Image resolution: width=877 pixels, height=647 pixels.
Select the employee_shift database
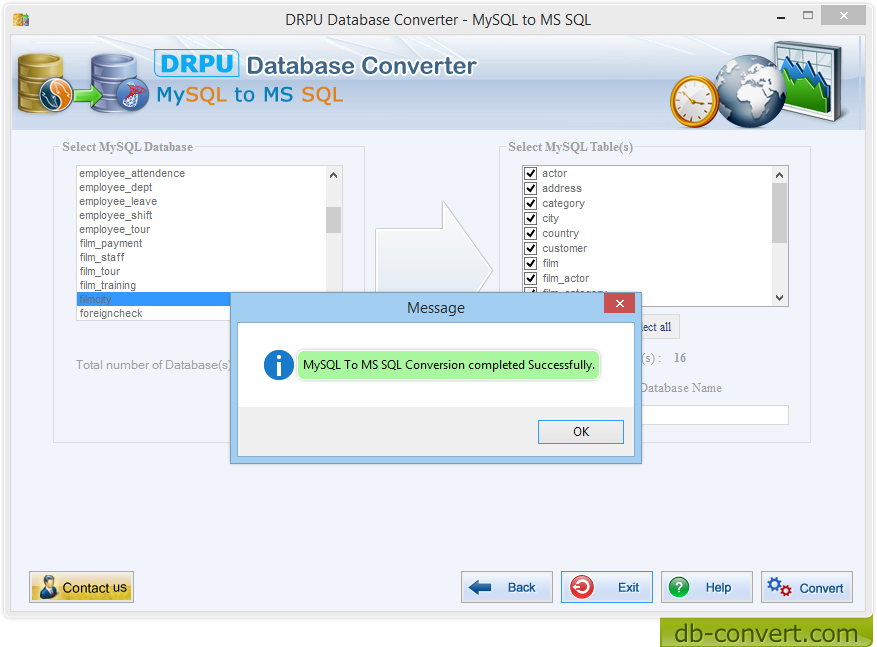point(201,215)
